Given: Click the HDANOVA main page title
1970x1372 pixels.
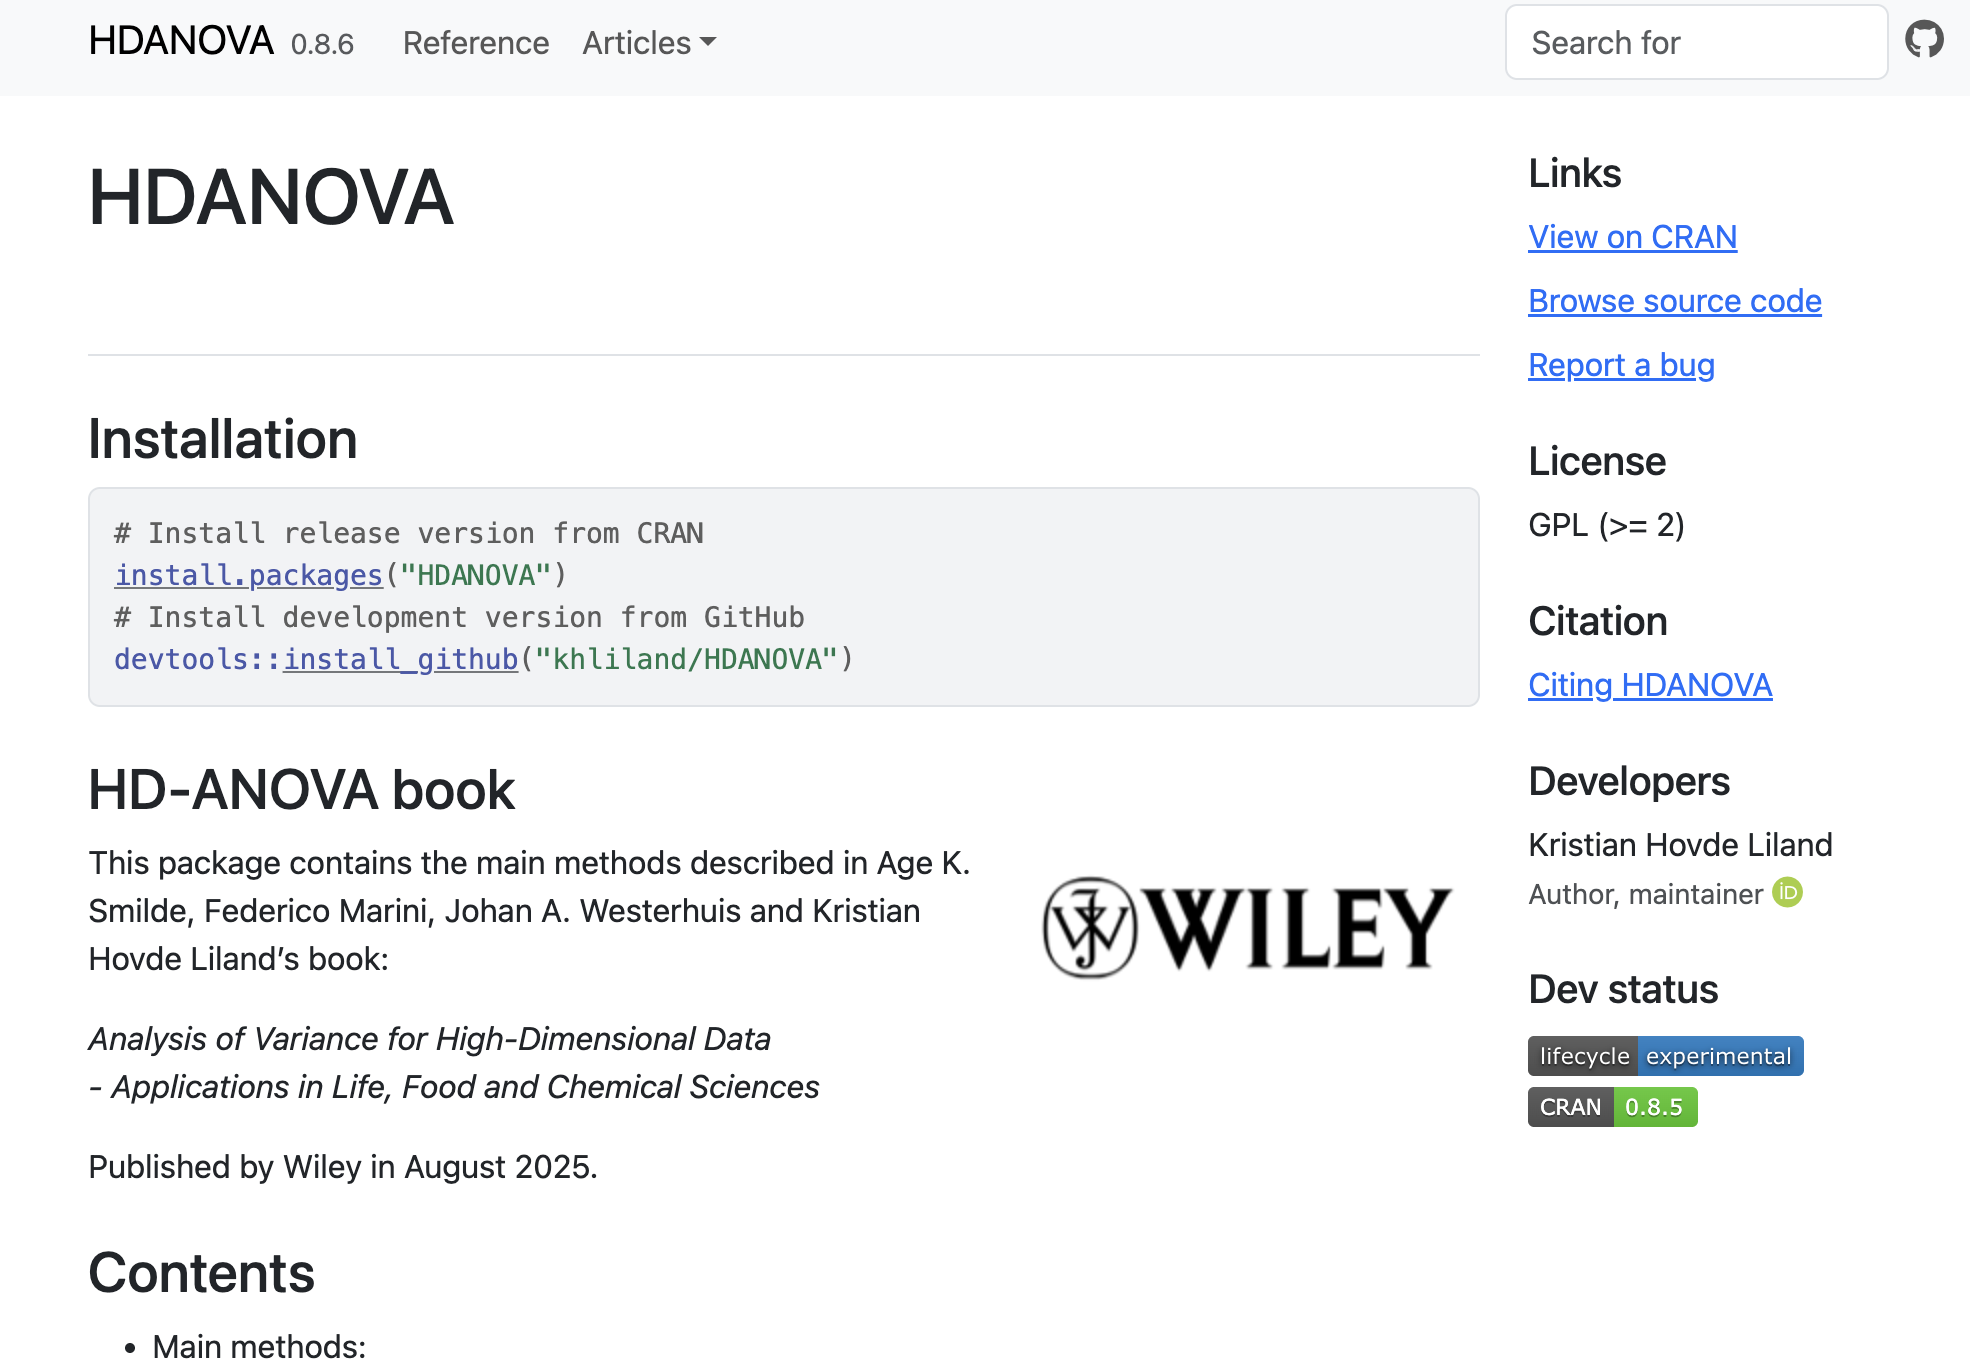Looking at the screenshot, I should (x=271, y=197).
